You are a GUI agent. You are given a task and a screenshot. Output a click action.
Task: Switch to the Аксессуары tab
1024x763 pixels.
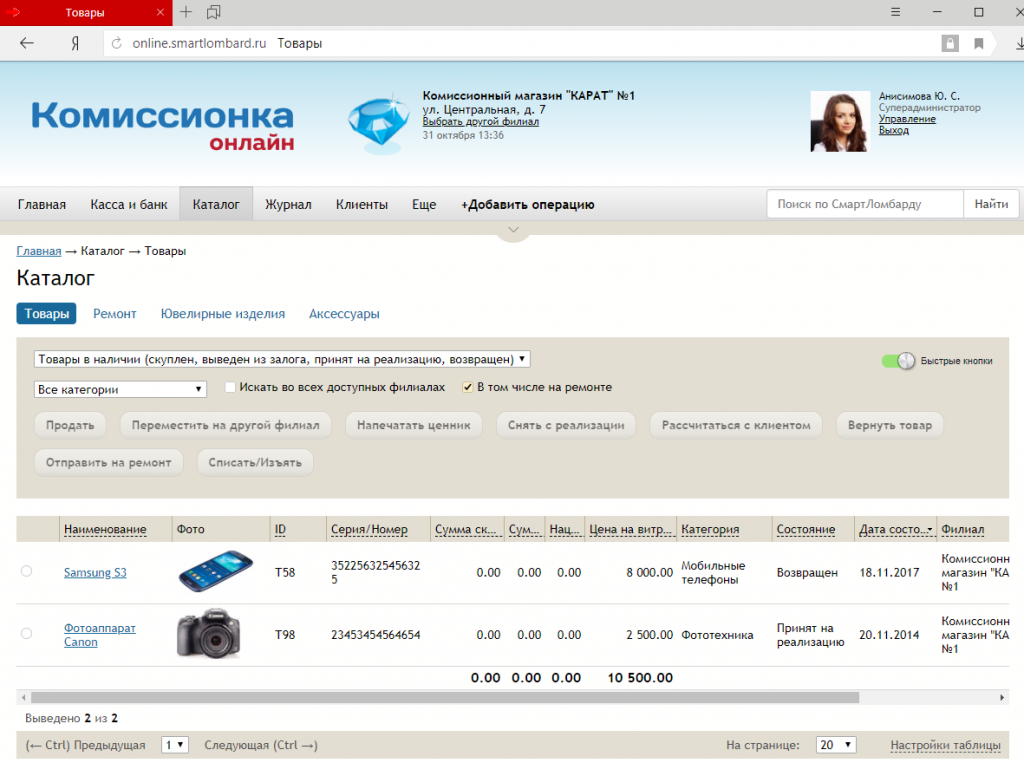click(x=344, y=314)
